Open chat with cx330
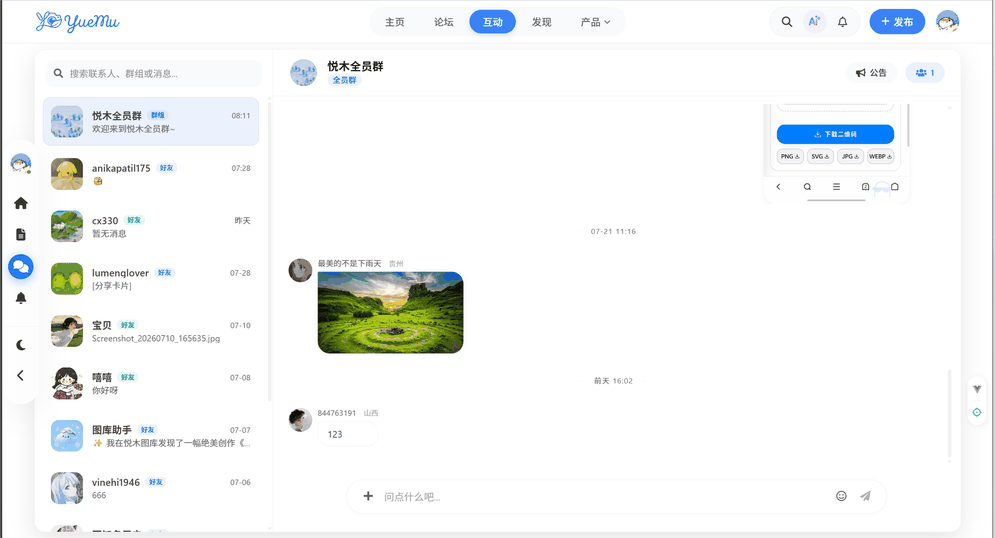Viewport: 995px width, 538px height. click(x=151, y=226)
